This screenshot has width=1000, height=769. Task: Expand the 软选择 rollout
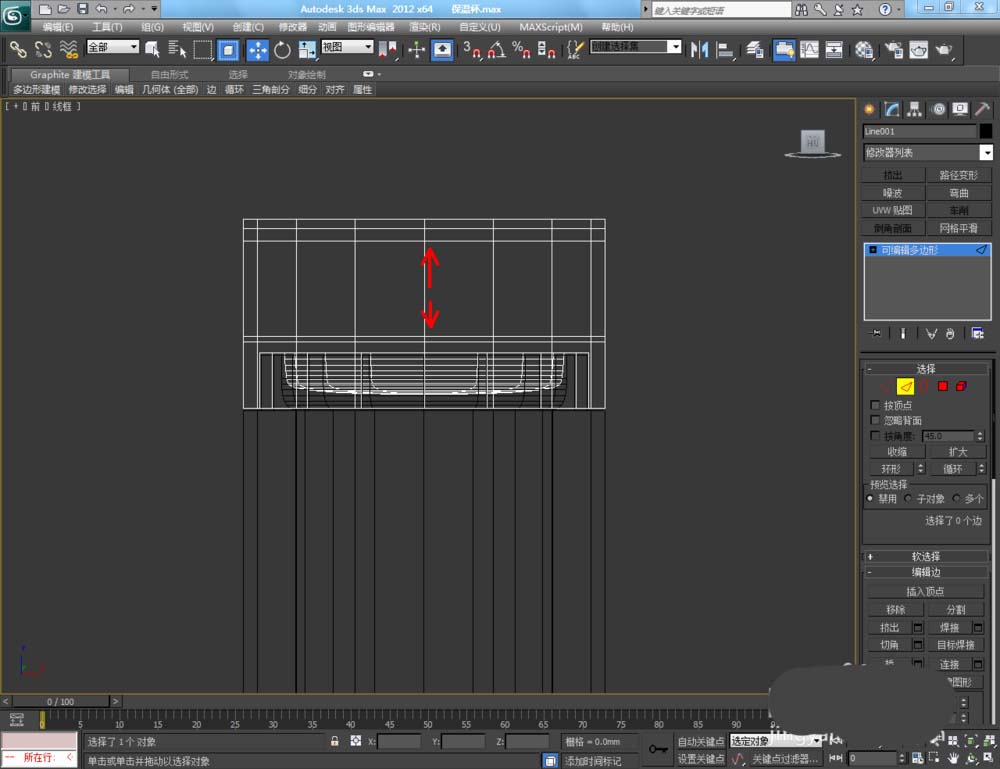click(926, 556)
